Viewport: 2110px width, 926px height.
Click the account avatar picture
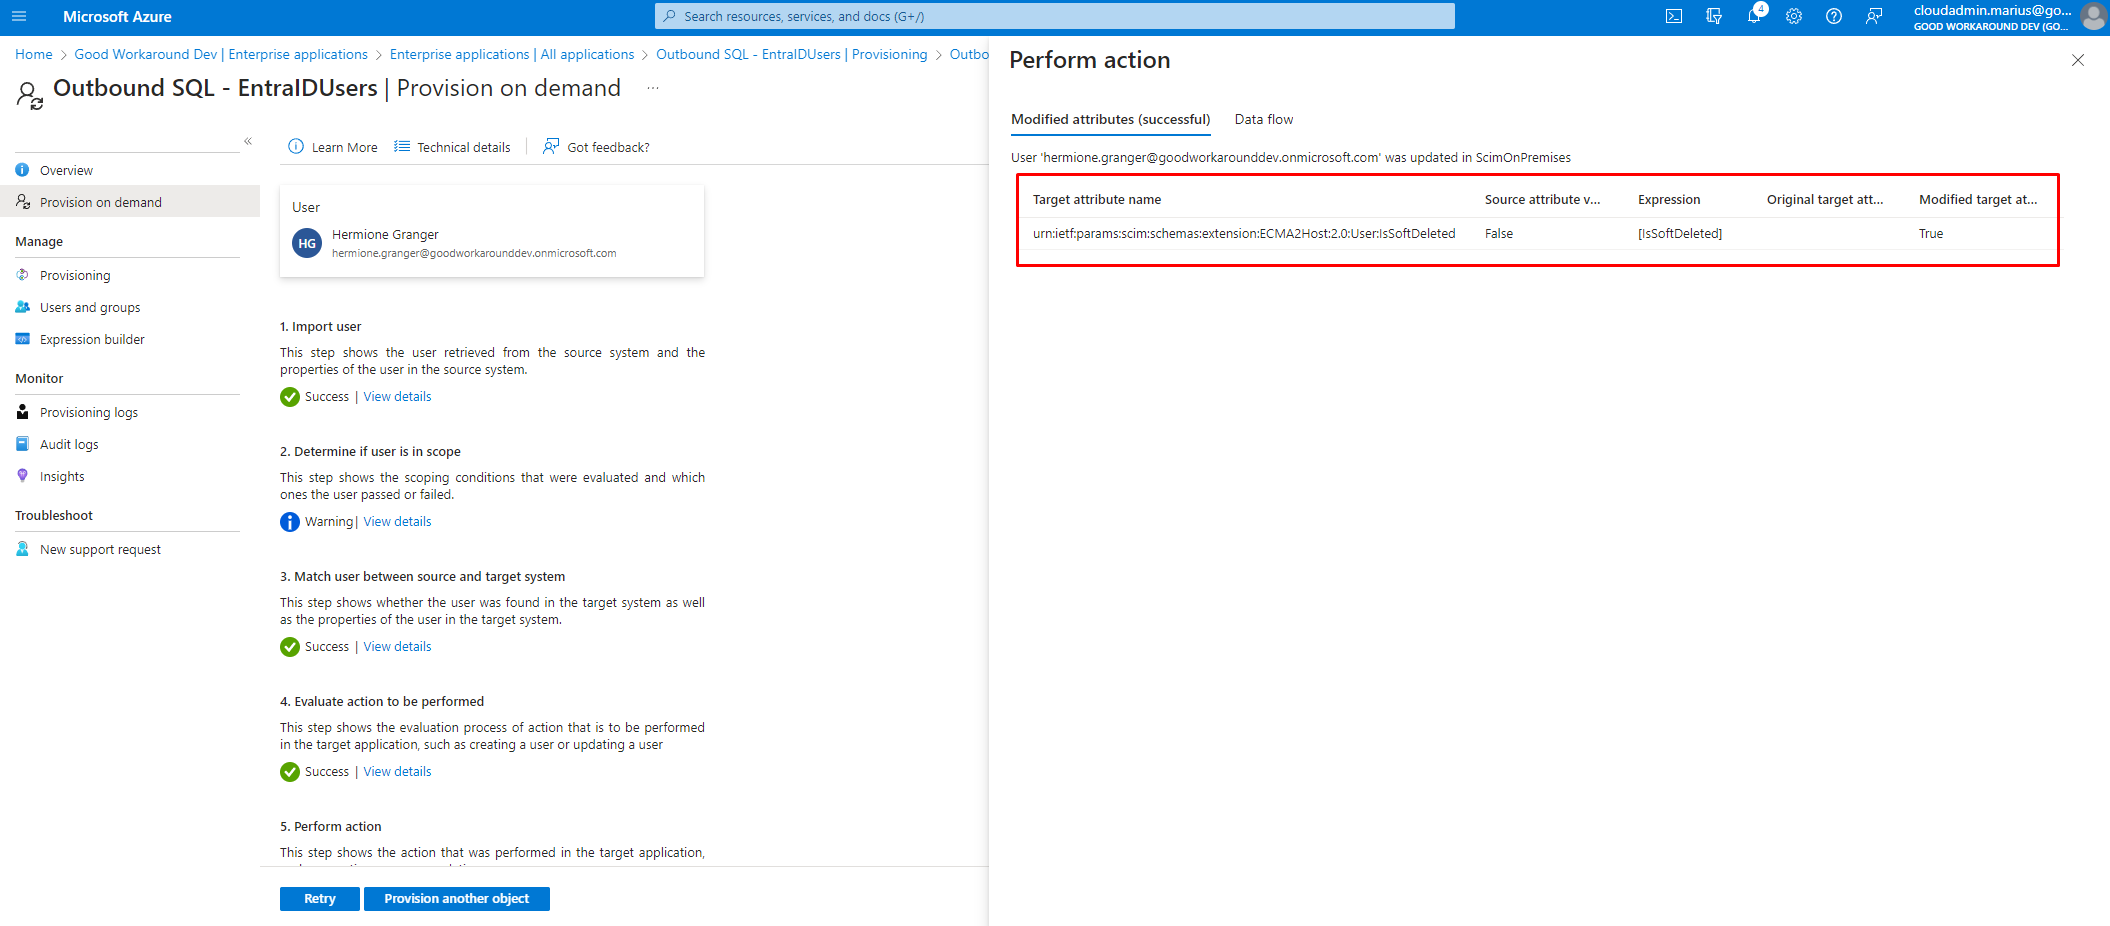[x=2092, y=16]
